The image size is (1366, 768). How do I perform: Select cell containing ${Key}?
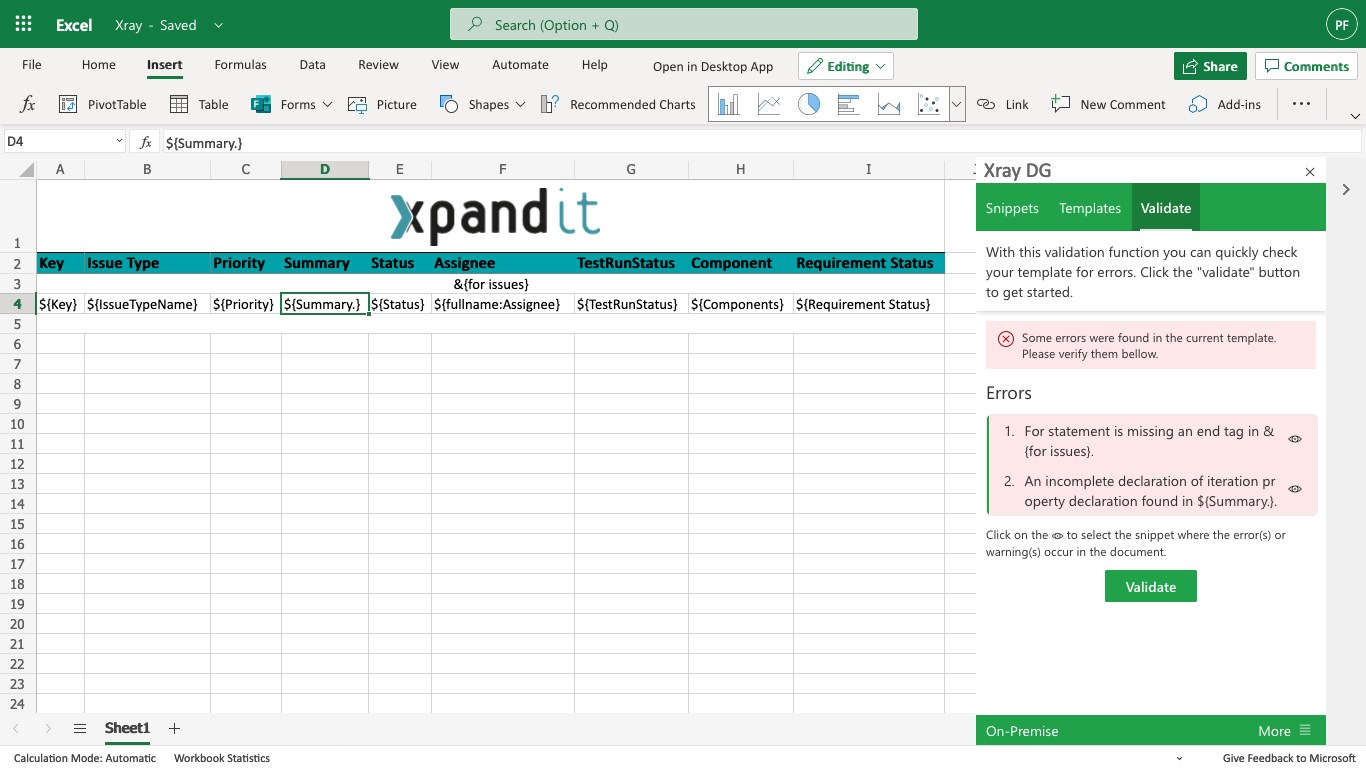click(x=60, y=304)
